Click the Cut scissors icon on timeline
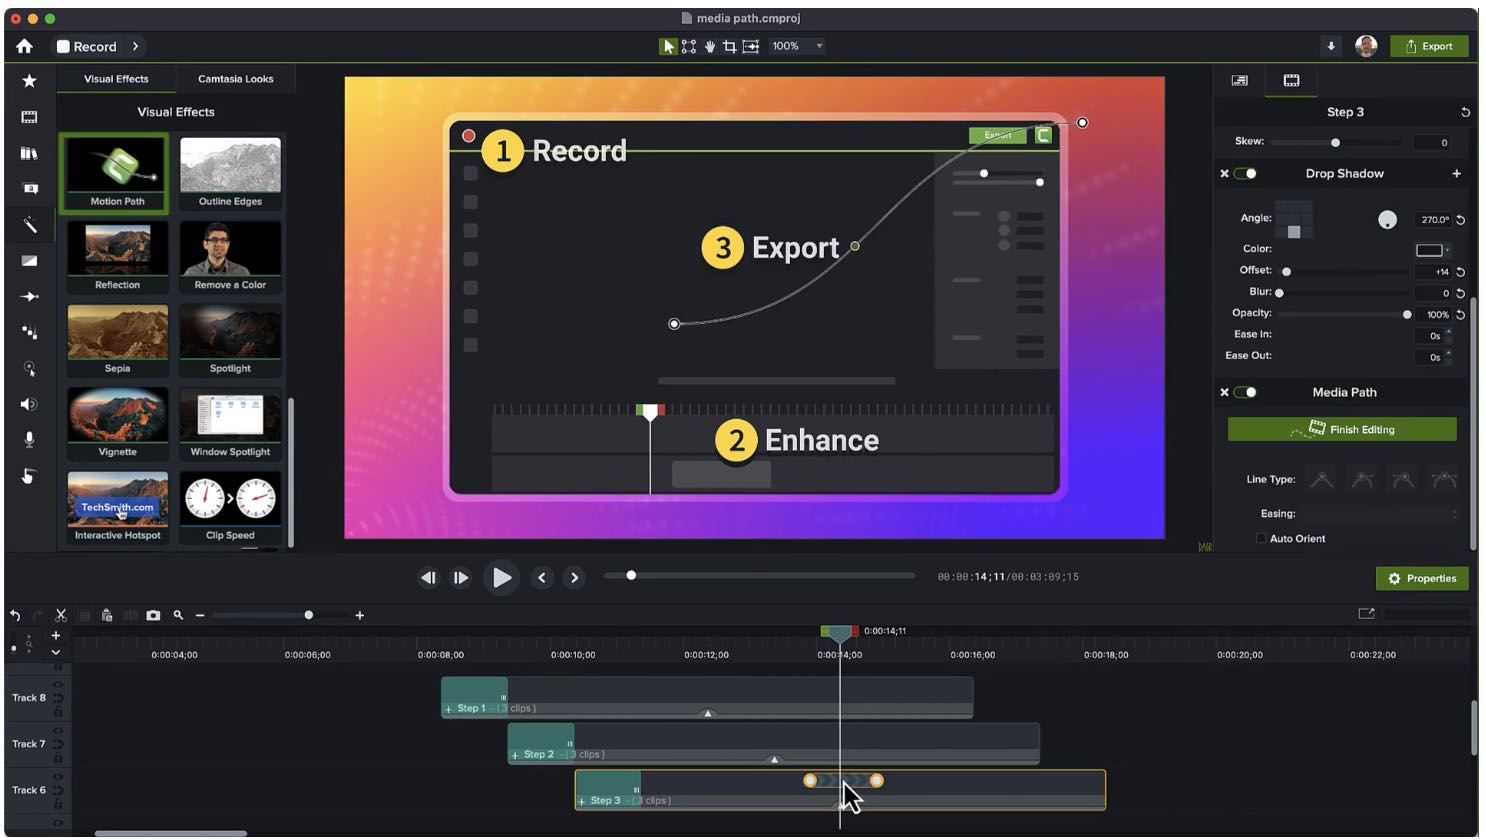 pos(61,615)
